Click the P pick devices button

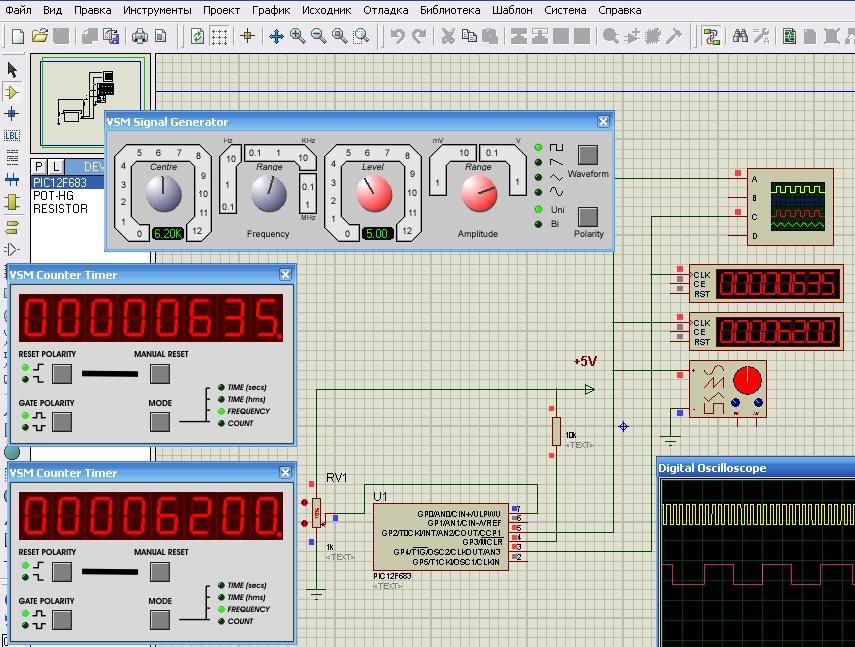coord(38,167)
